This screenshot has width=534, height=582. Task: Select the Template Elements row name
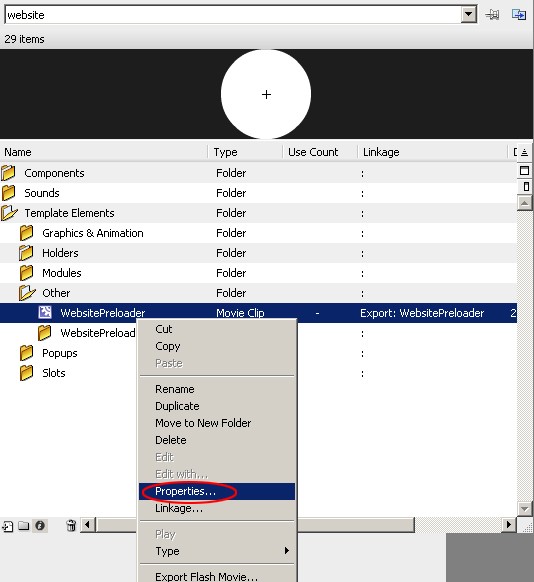tap(69, 213)
